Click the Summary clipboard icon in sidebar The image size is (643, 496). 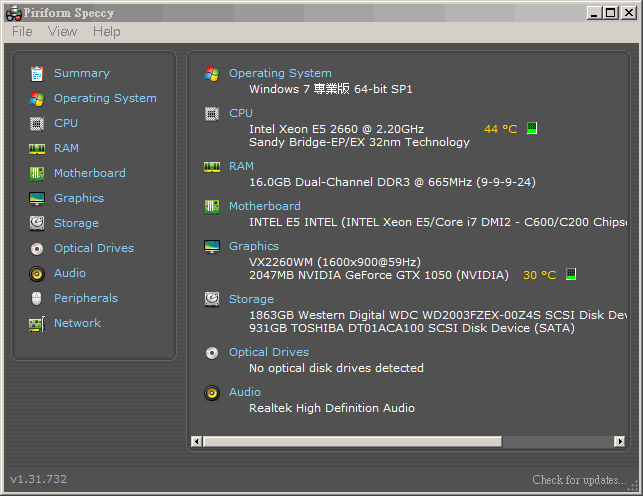point(37,74)
